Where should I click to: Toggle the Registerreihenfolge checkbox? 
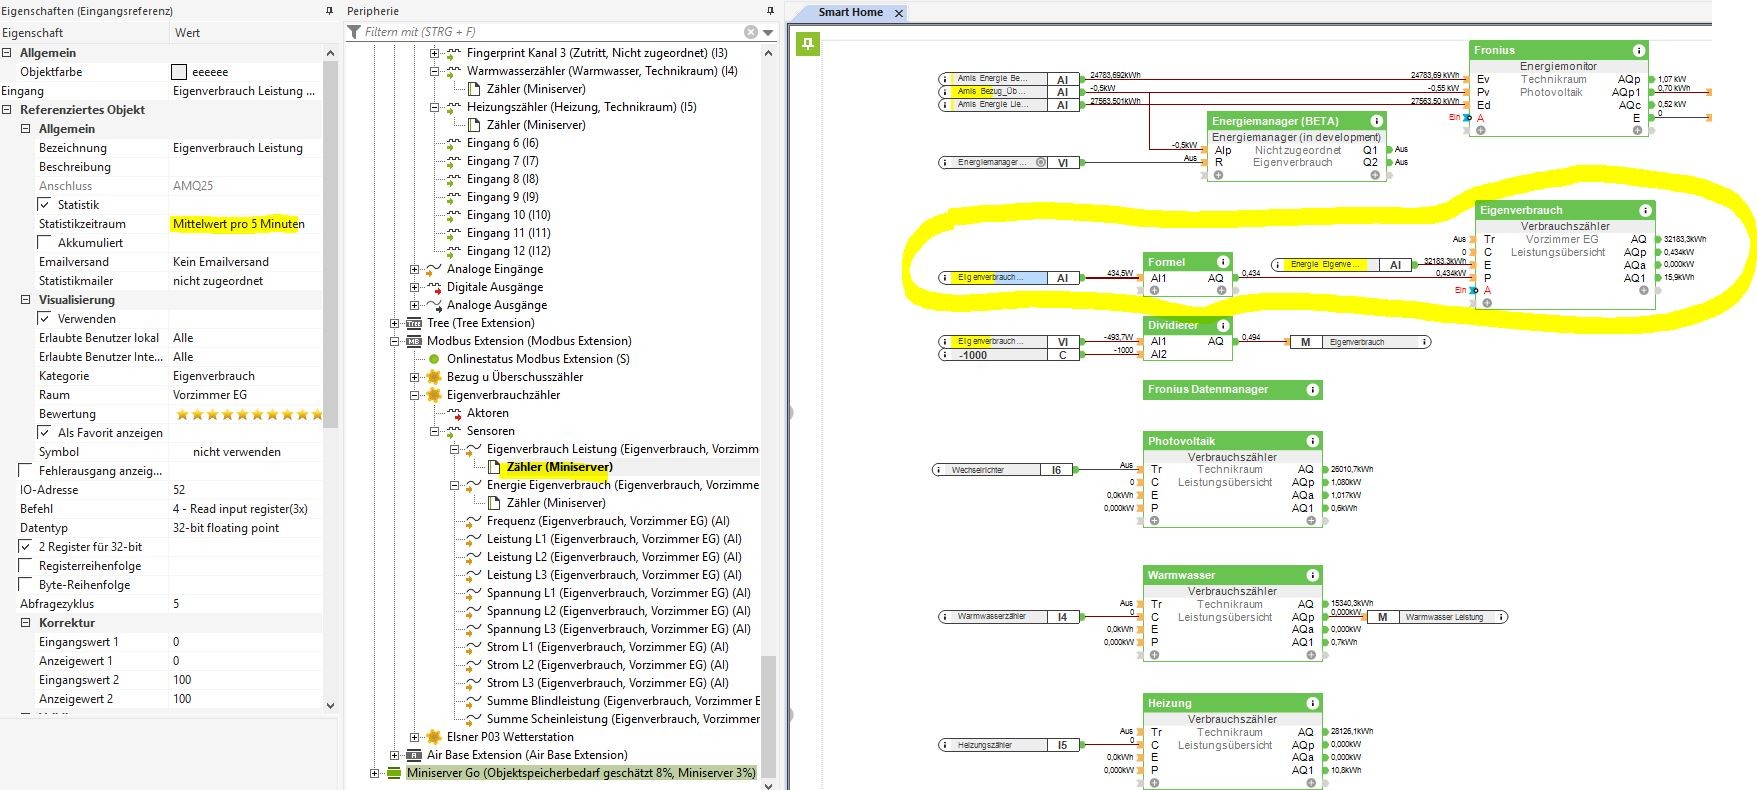pyautogui.click(x=26, y=566)
